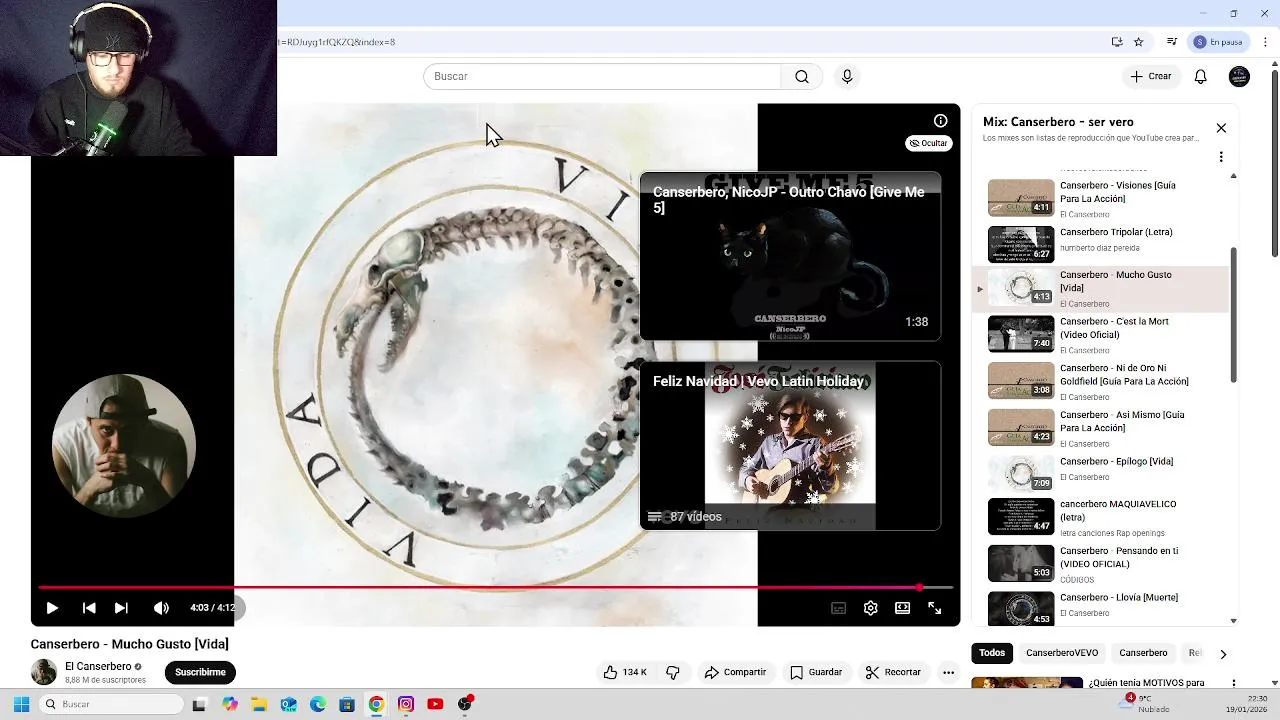Seek on the red video progress bar
Screen dimensions: 1280x720
[x=495, y=588]
